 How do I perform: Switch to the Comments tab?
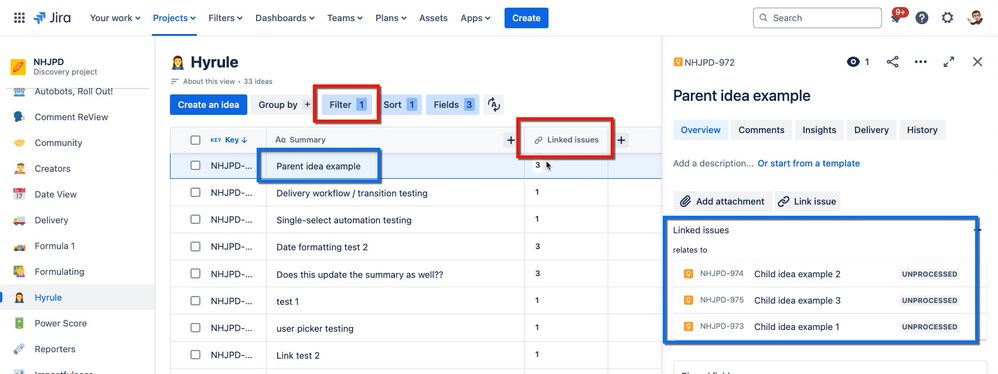[761, 130]
